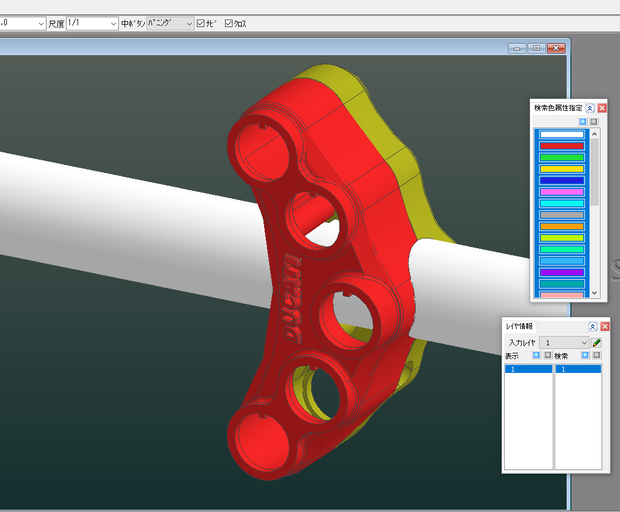Toggle the ﾅﾋﾞ checkbox
Viewport: 620px width, 512px height.
click(201, 23)
